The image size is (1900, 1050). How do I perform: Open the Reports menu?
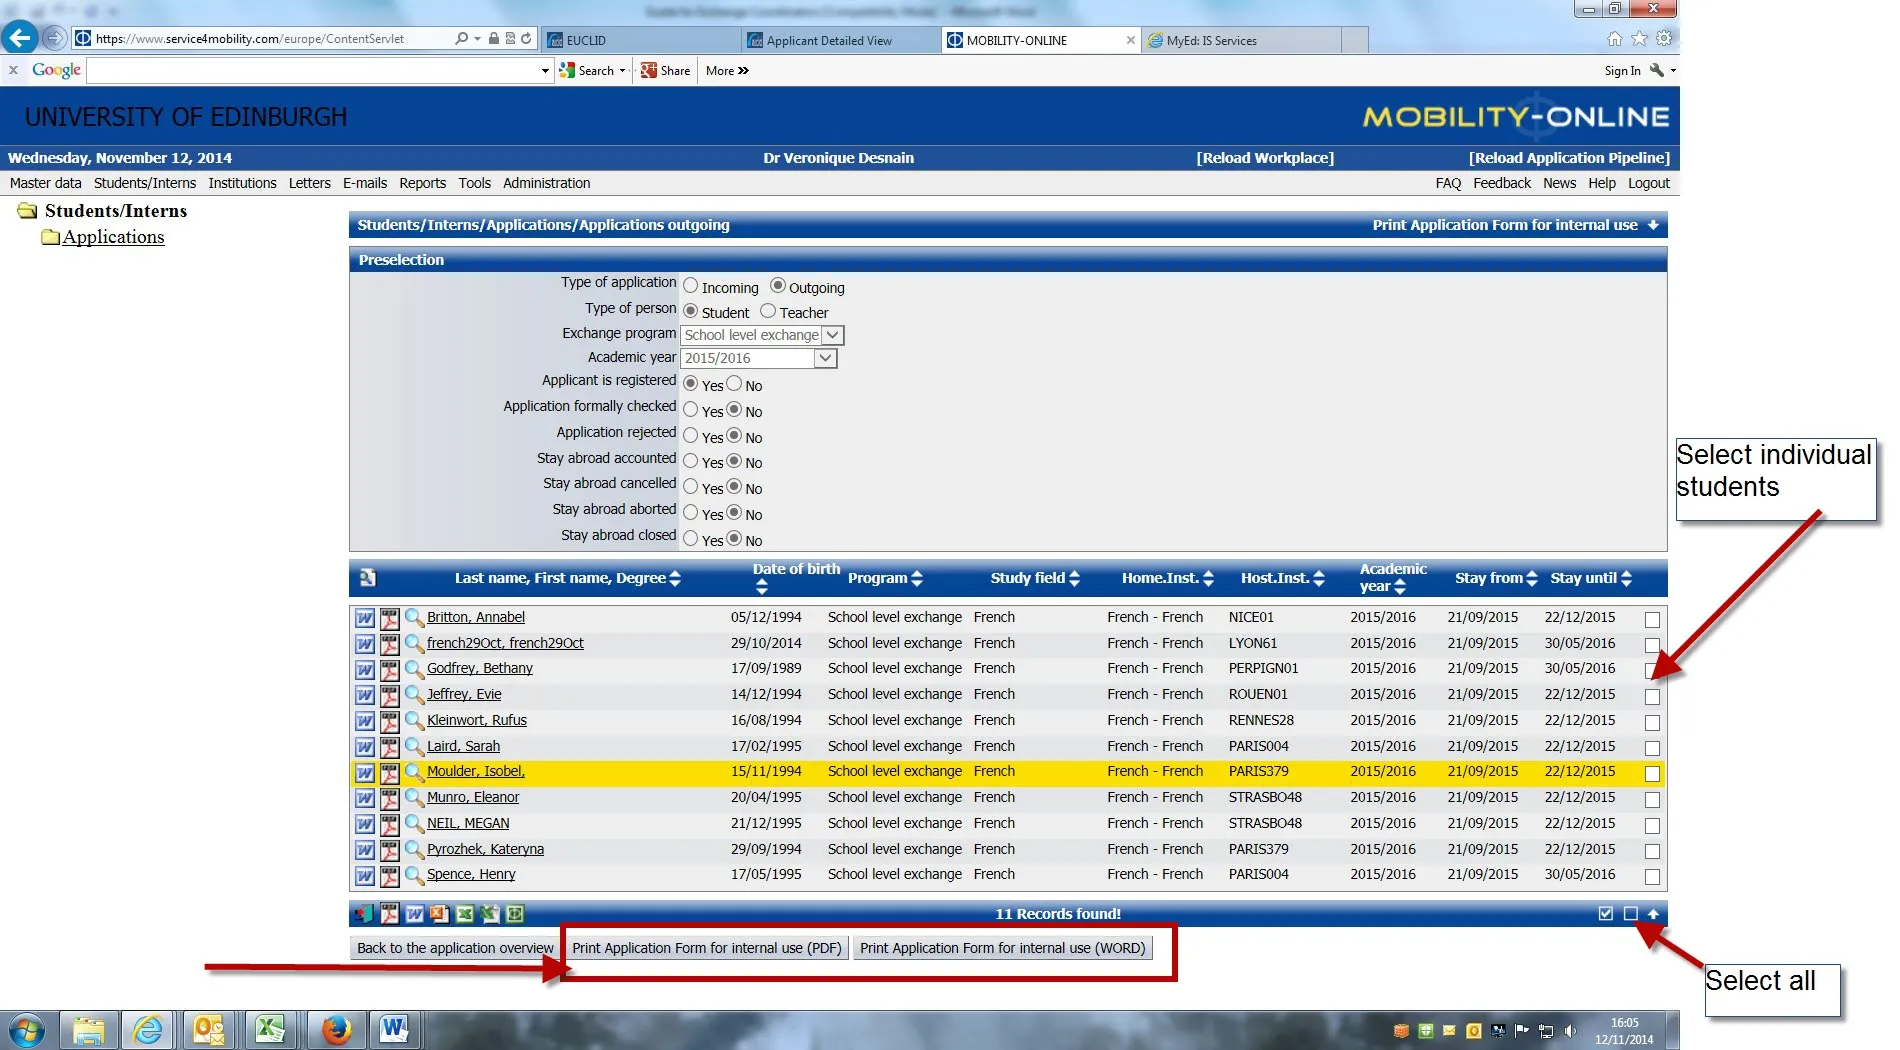[x=422, y=183]
